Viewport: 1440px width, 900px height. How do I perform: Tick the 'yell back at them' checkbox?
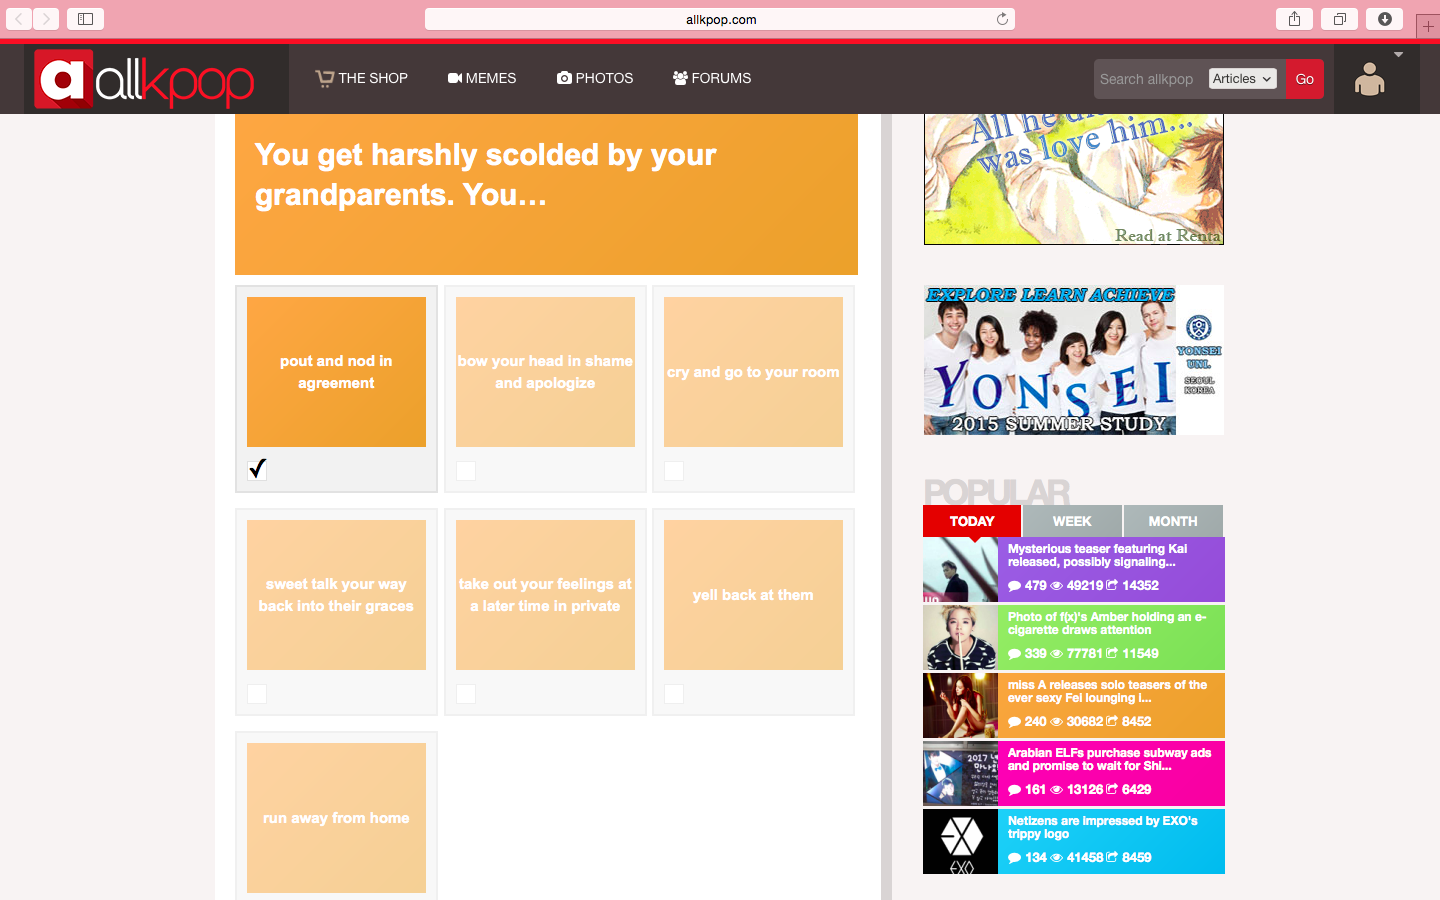[x=674, y=693]
